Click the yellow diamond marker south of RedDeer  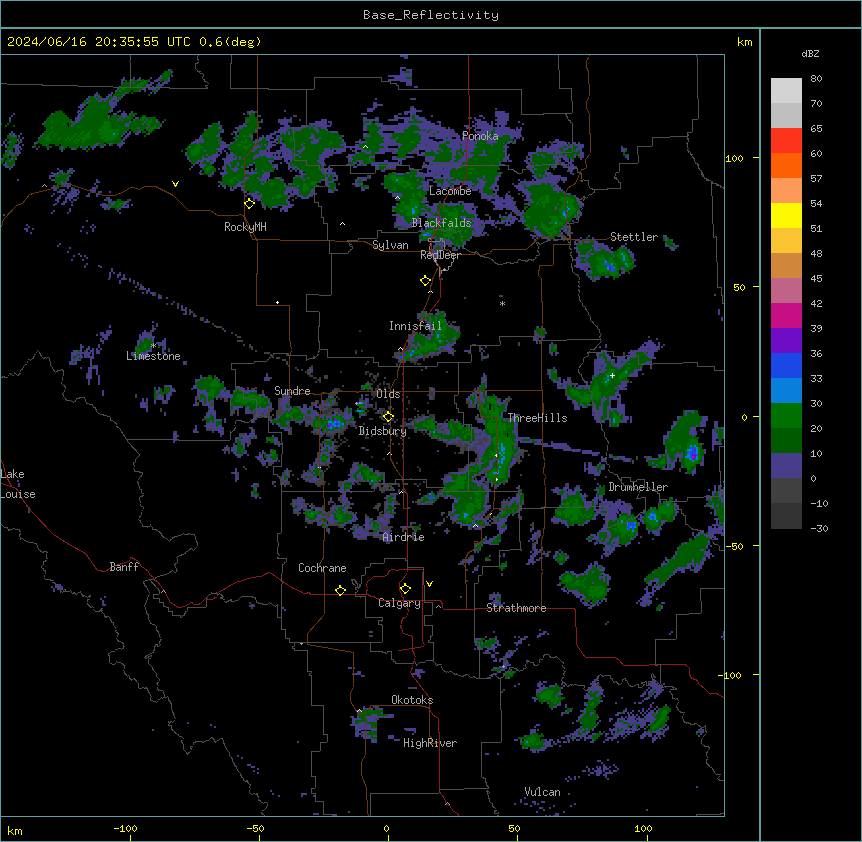pyautogui.click(x=425, y=281)
